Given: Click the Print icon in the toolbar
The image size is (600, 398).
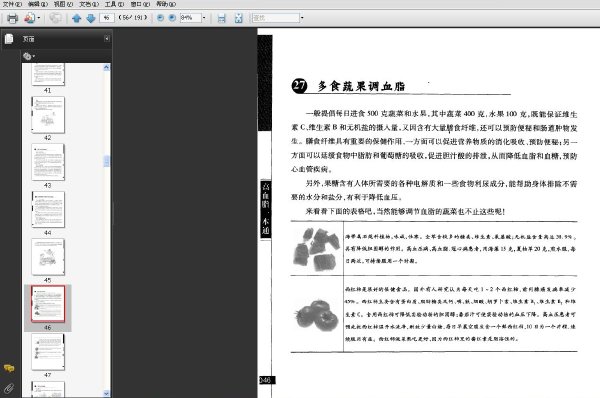Looking at the screenshot, I should tap(13, 18).
